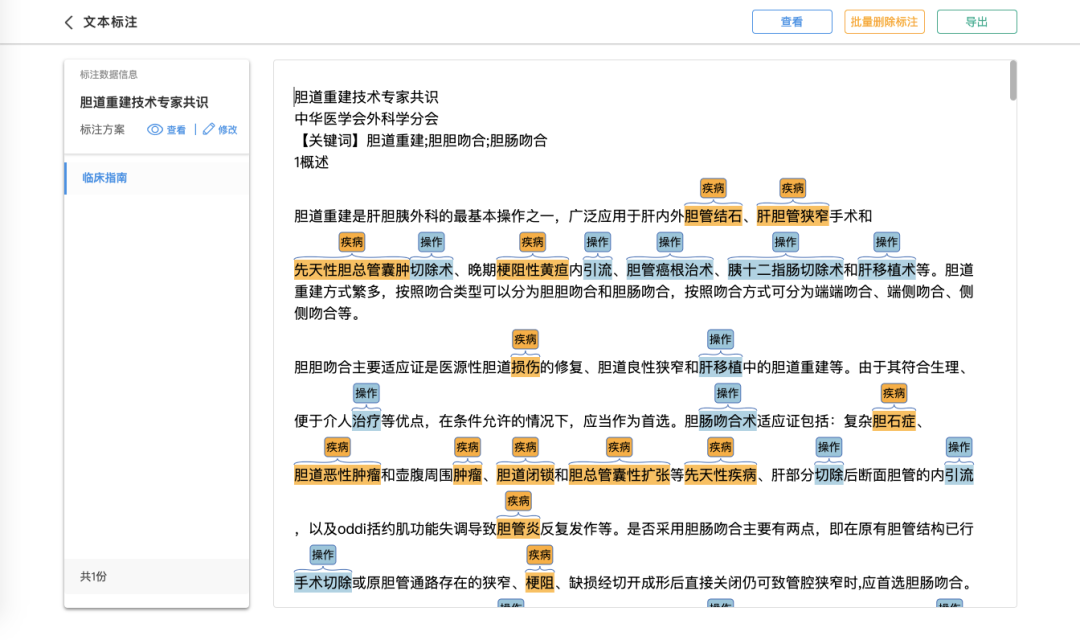Click the document scrollbar thumb
This screenshot has height=640, width=1080.
click(x=1012, y=81)
